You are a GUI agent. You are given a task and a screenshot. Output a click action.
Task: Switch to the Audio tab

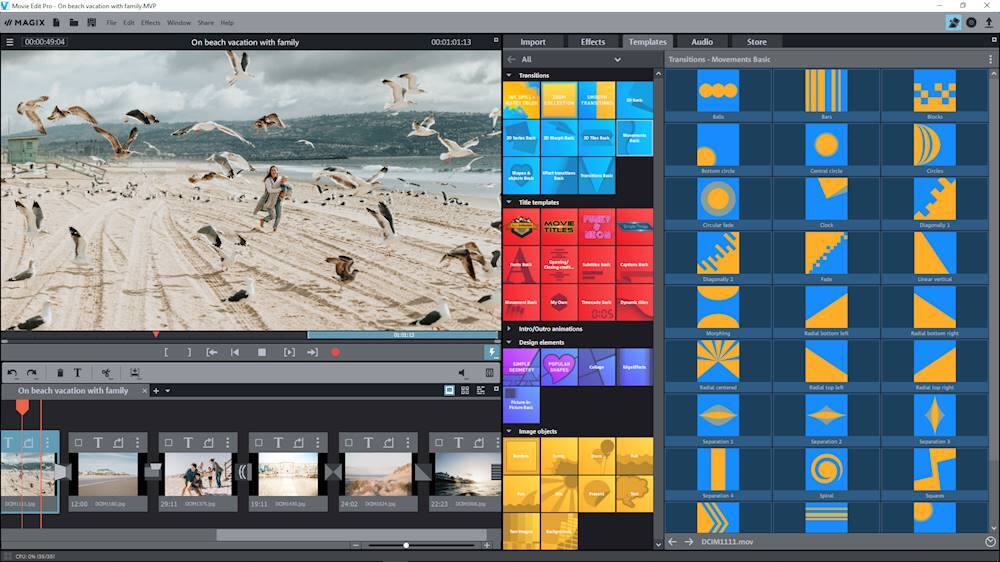click(x=702, y=42)
